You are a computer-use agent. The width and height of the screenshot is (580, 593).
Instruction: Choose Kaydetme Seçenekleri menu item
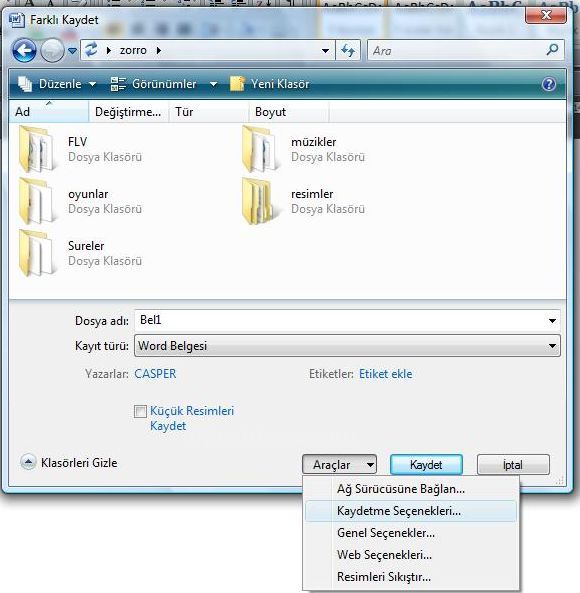[411, 511]
